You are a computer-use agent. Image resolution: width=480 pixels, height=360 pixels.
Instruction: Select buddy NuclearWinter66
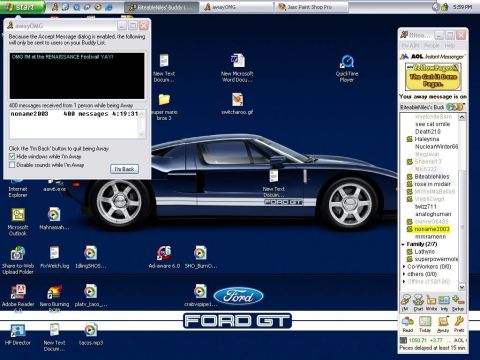click(x=436, y=146)
